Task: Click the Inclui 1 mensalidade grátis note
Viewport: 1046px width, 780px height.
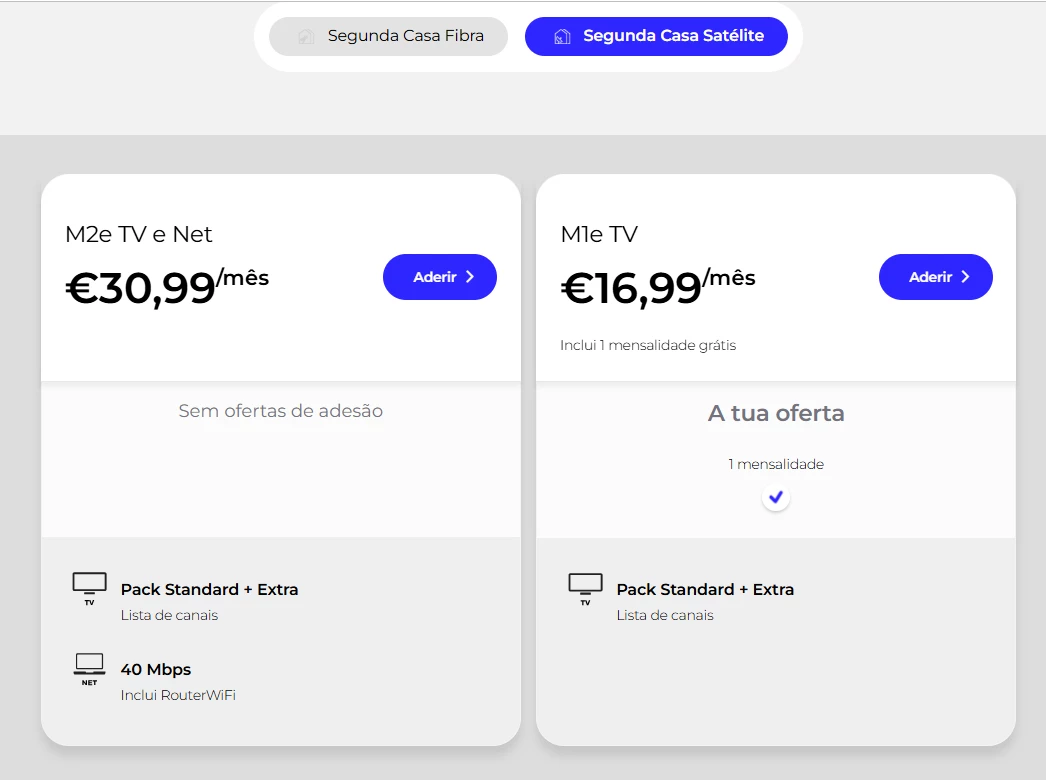Action: [x=648, y=345]
